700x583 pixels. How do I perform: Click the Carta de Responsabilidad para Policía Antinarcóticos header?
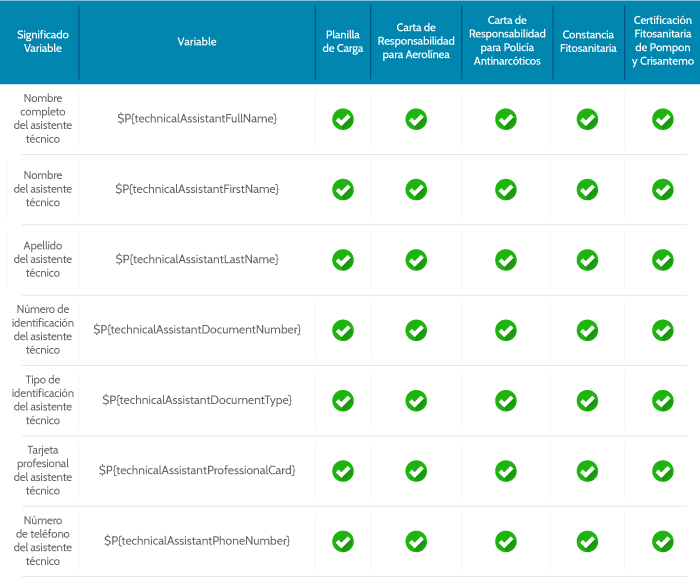[507, 41]
